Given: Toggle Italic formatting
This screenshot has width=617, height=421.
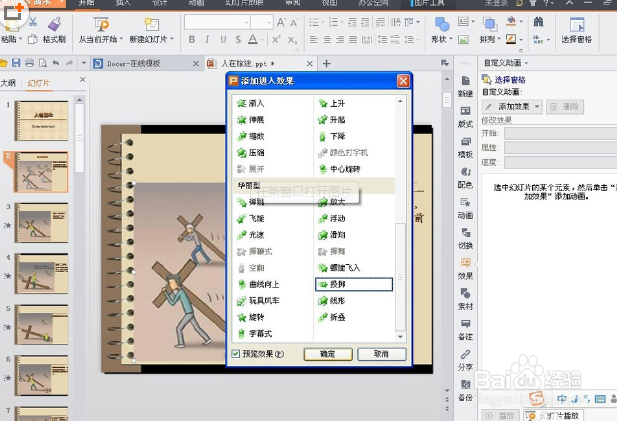Looking at the screenshot, I should click(207, 39).
